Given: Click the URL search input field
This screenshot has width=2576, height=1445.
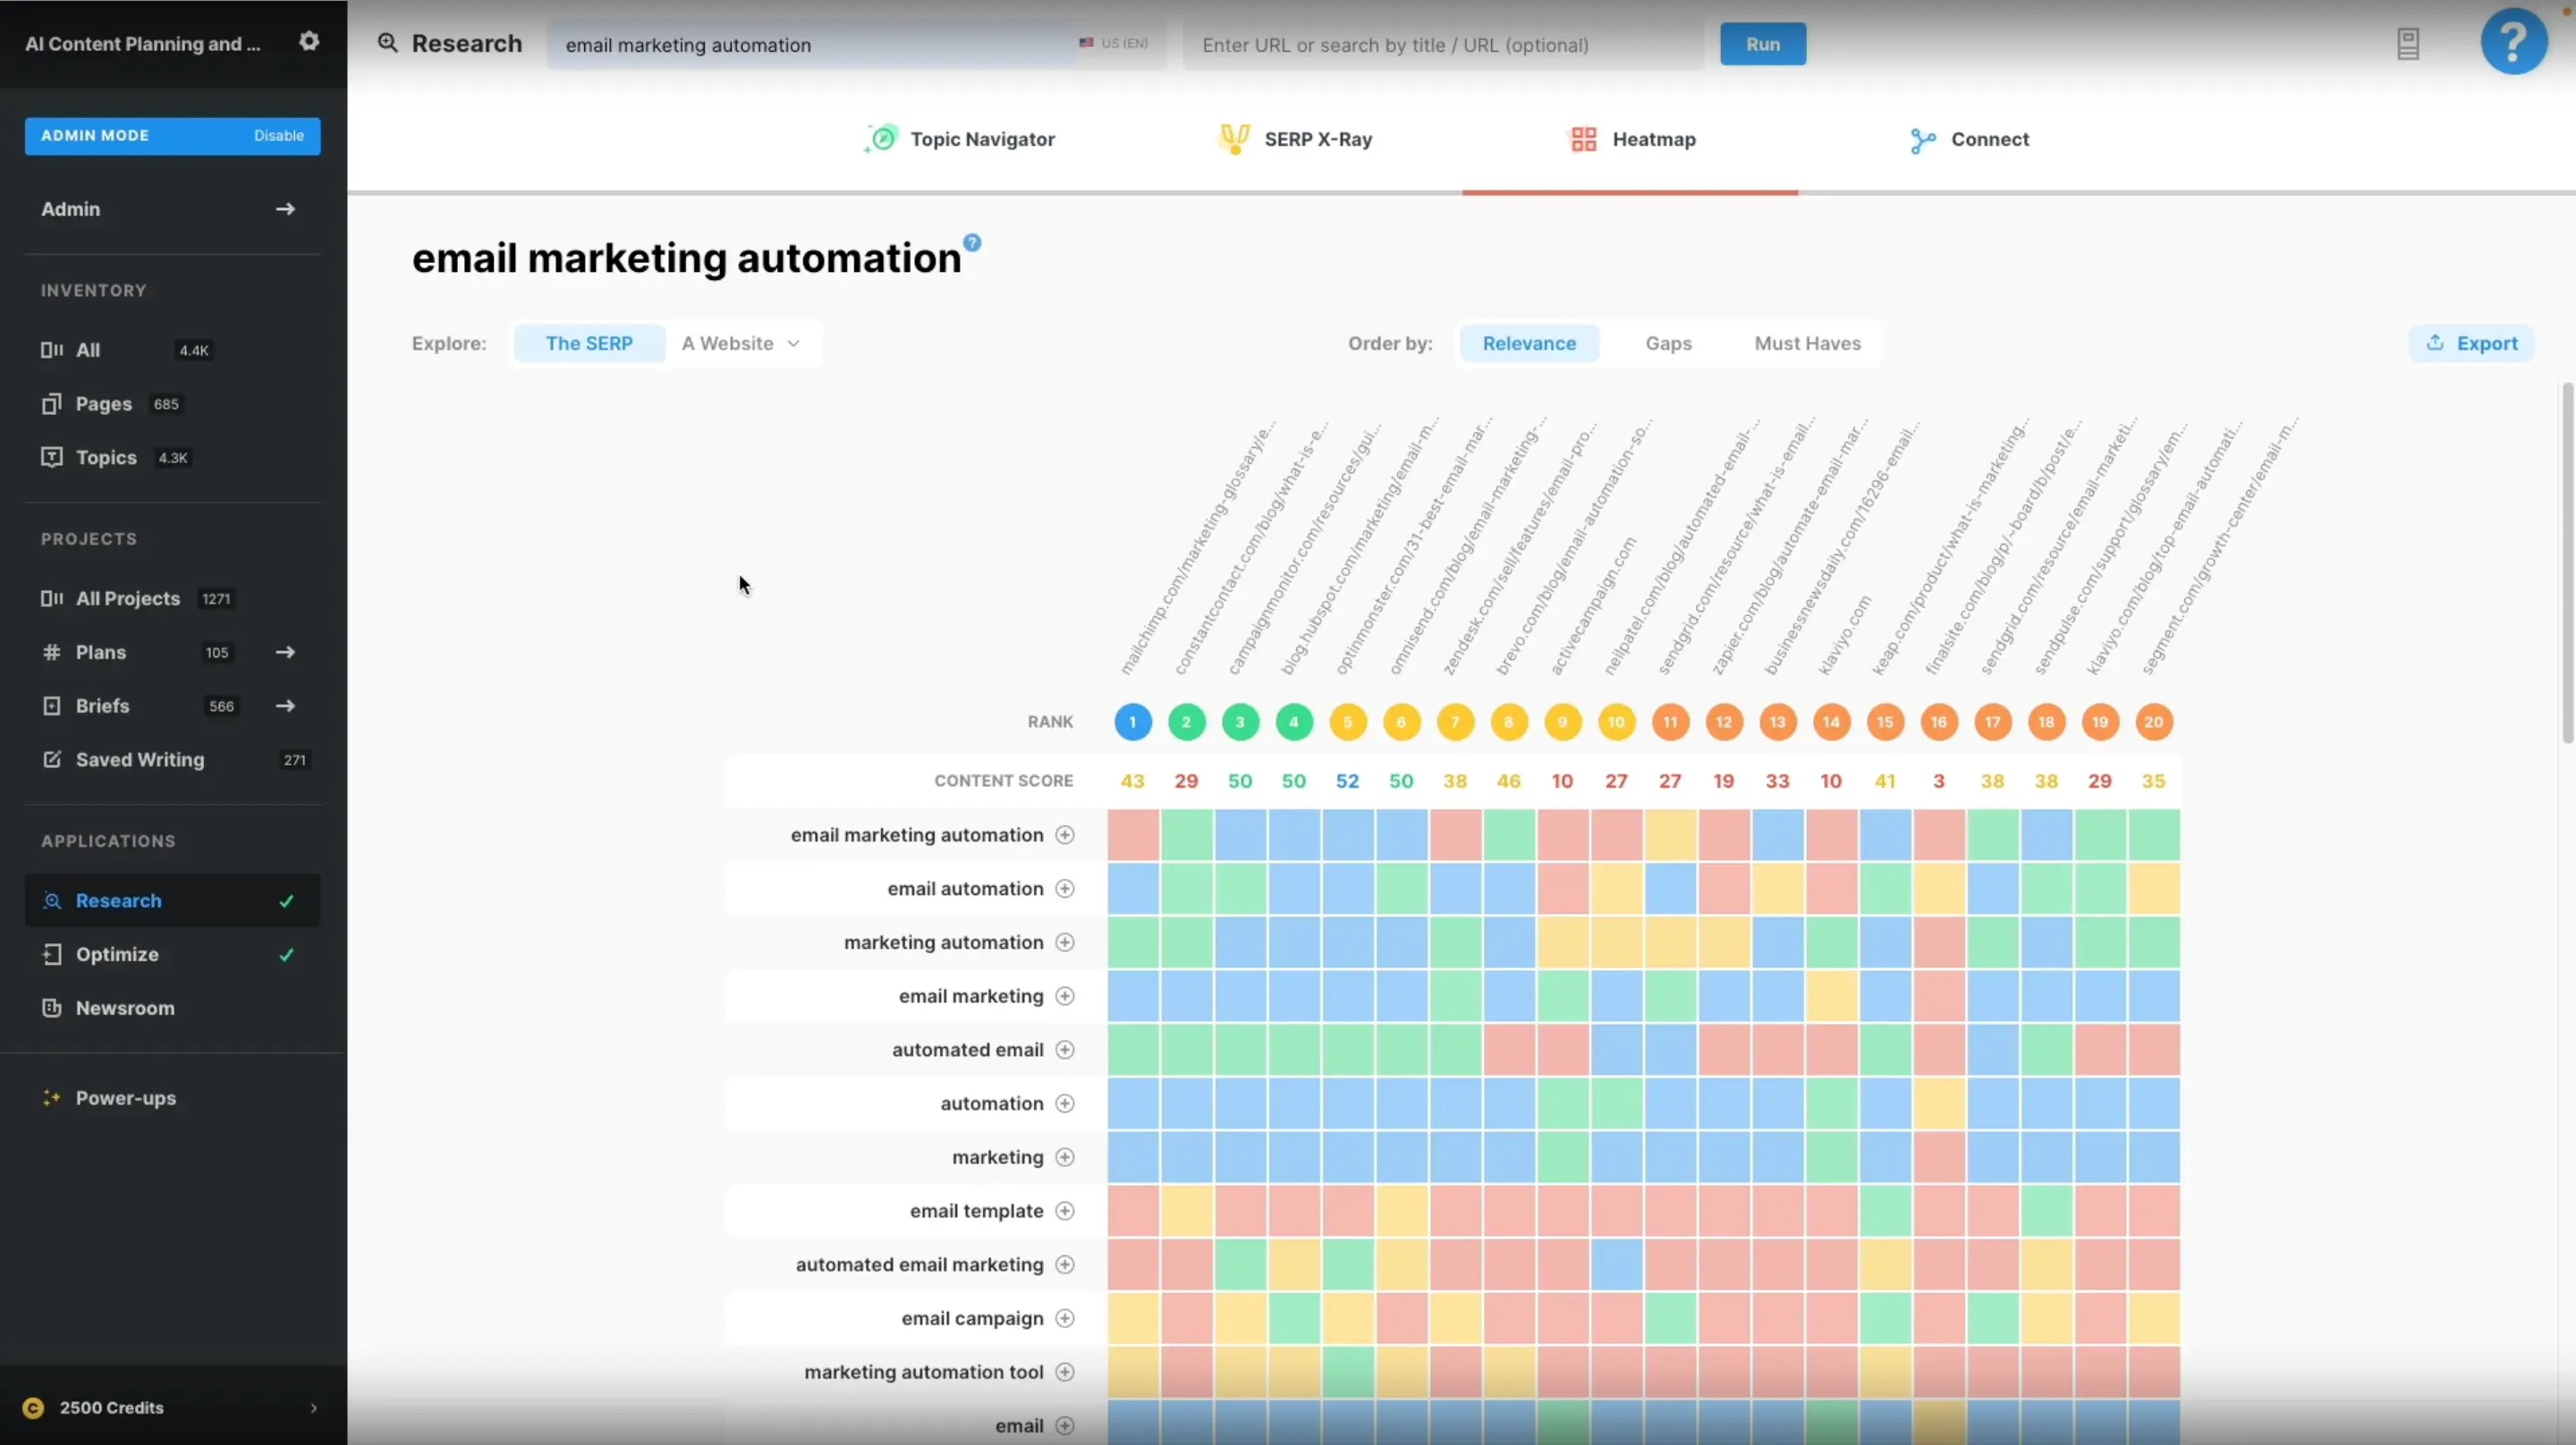Looking at the screenshot, I should [x=1442, y=45].
